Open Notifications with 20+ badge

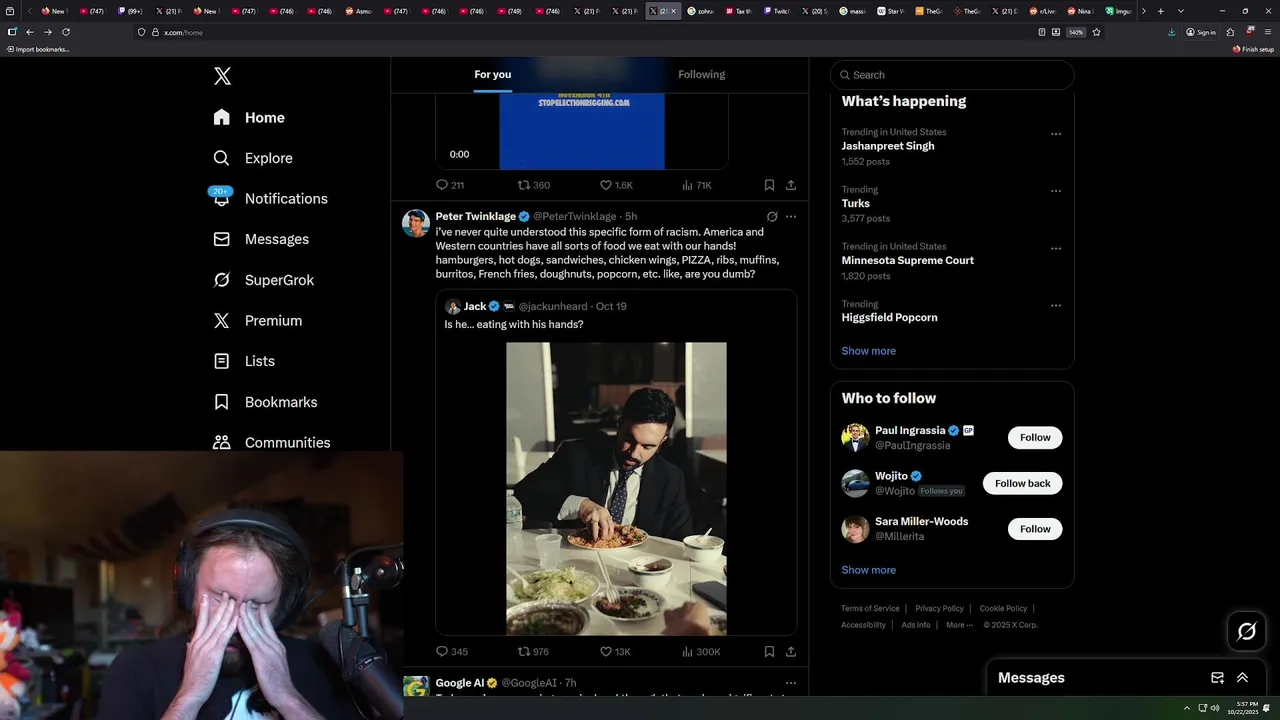click(x=270, y=198)
